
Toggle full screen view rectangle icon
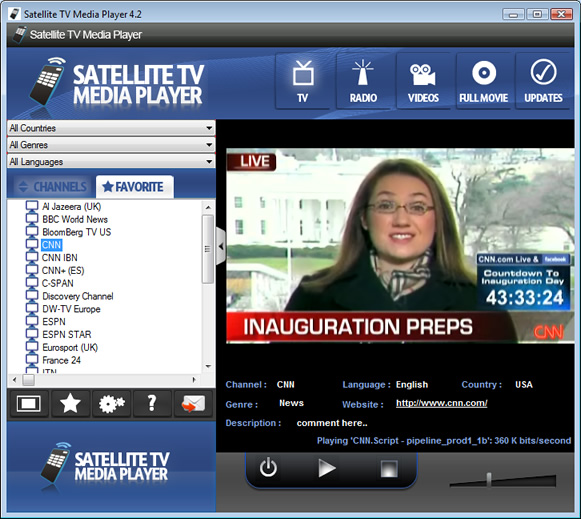tap(29, 403)
